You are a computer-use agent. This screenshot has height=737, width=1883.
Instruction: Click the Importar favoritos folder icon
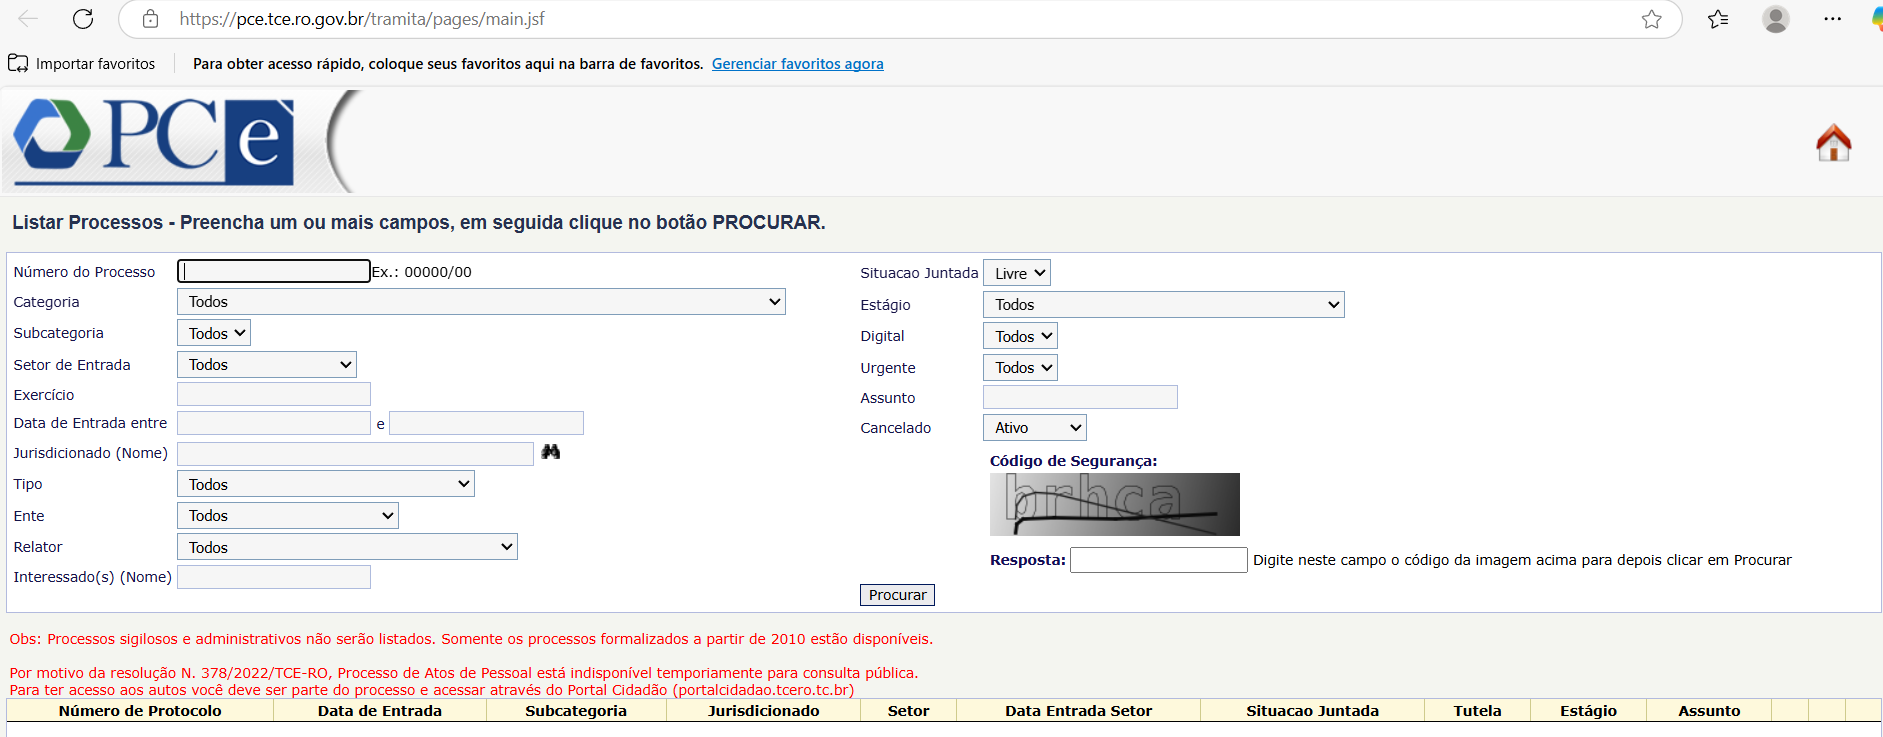point(18,64)
